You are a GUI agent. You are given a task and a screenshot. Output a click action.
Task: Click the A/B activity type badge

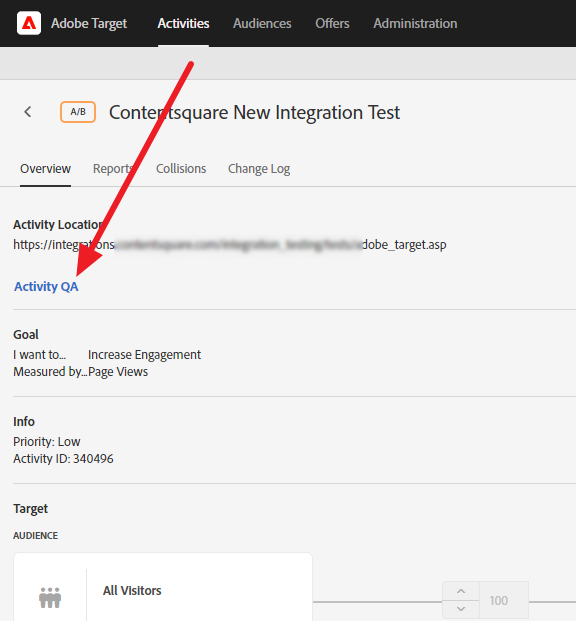point(78,112)
